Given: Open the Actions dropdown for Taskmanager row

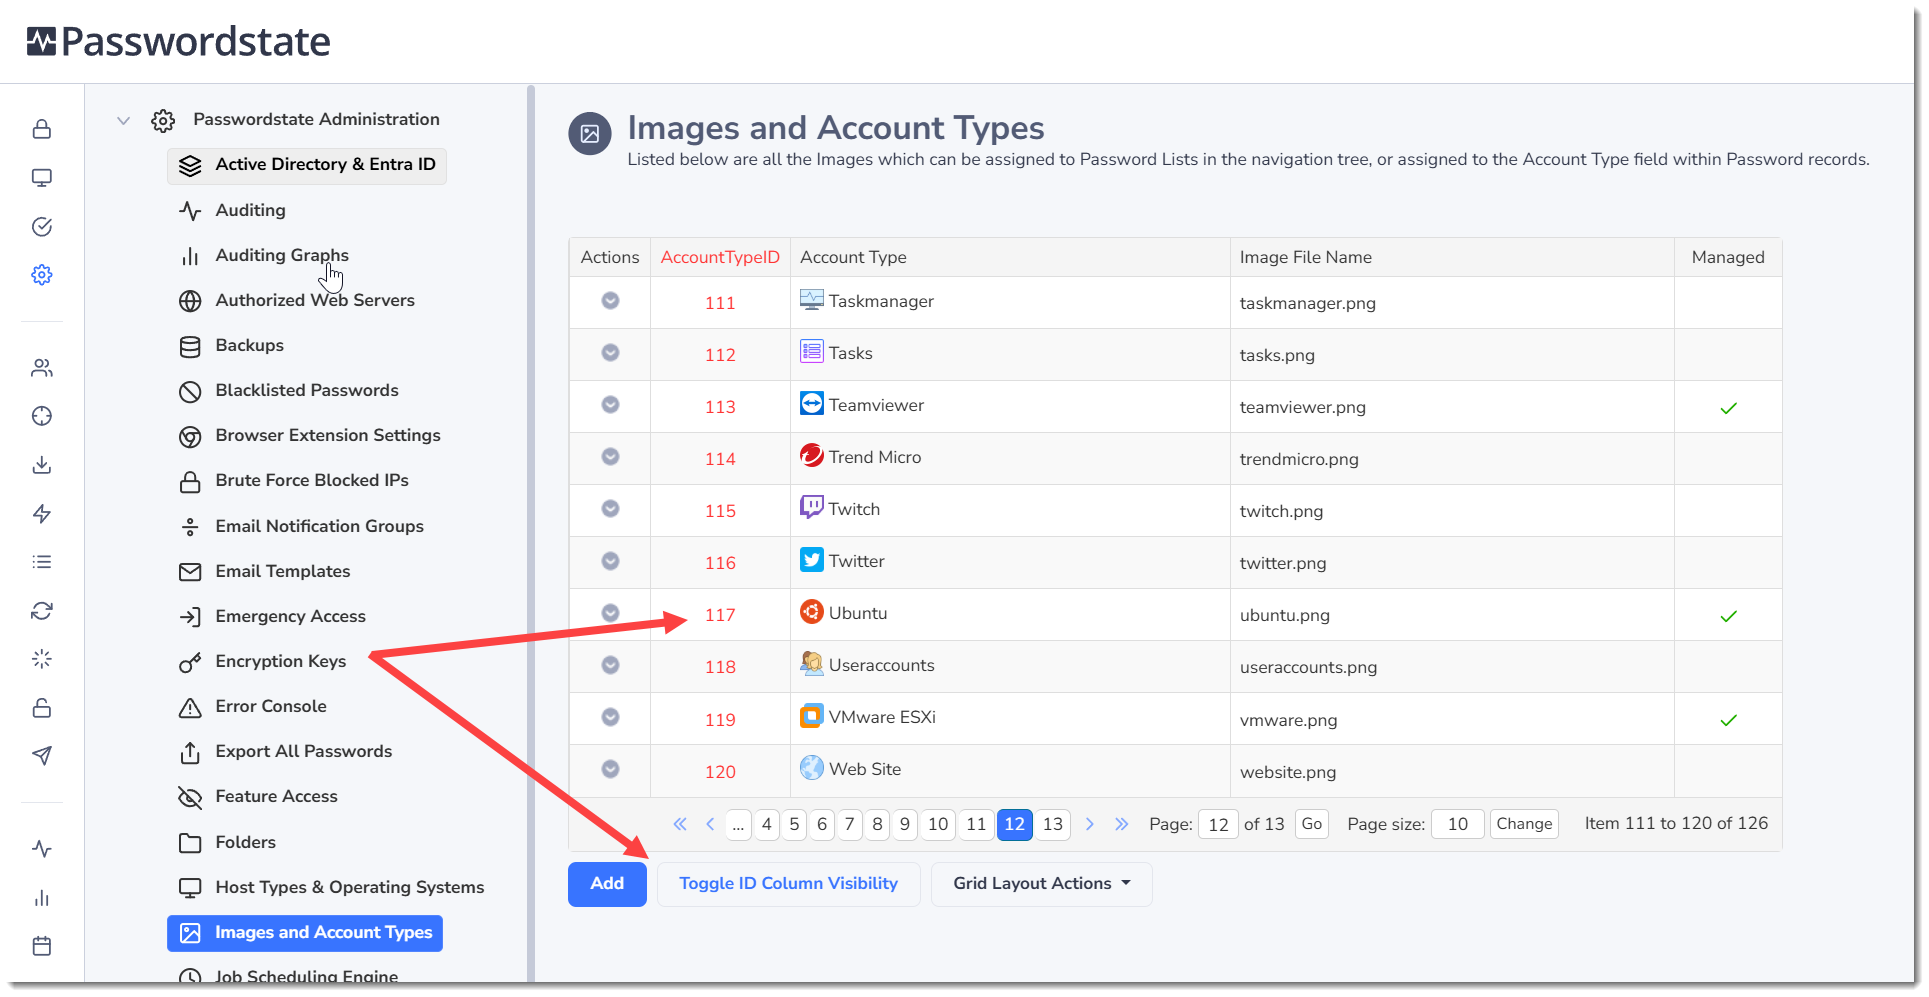Looking at the screenshot, I should 610,301.
